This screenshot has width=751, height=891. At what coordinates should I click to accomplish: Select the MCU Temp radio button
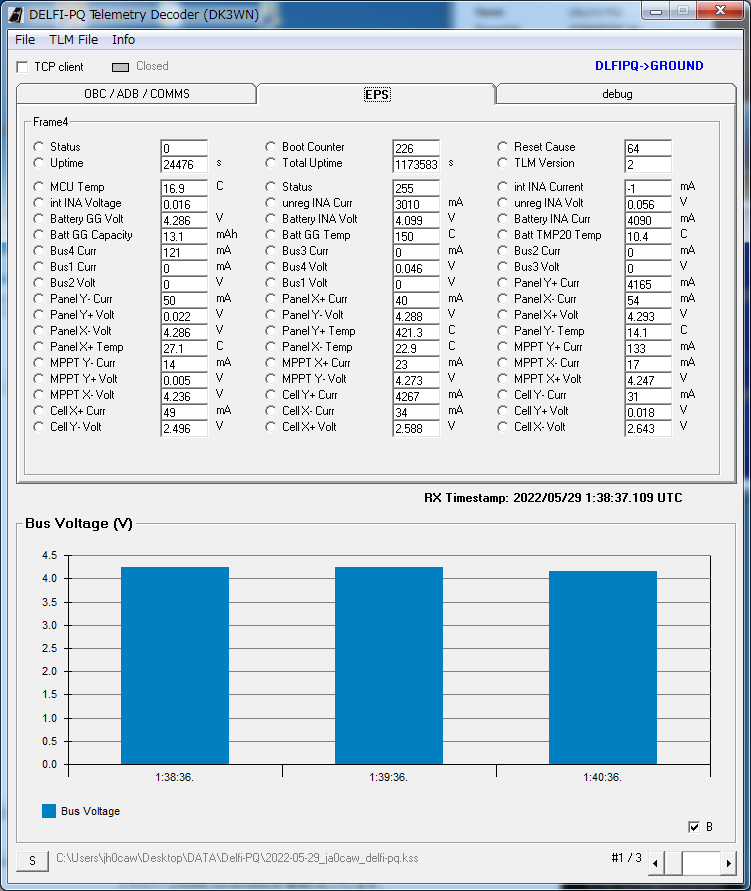(38, 186)
